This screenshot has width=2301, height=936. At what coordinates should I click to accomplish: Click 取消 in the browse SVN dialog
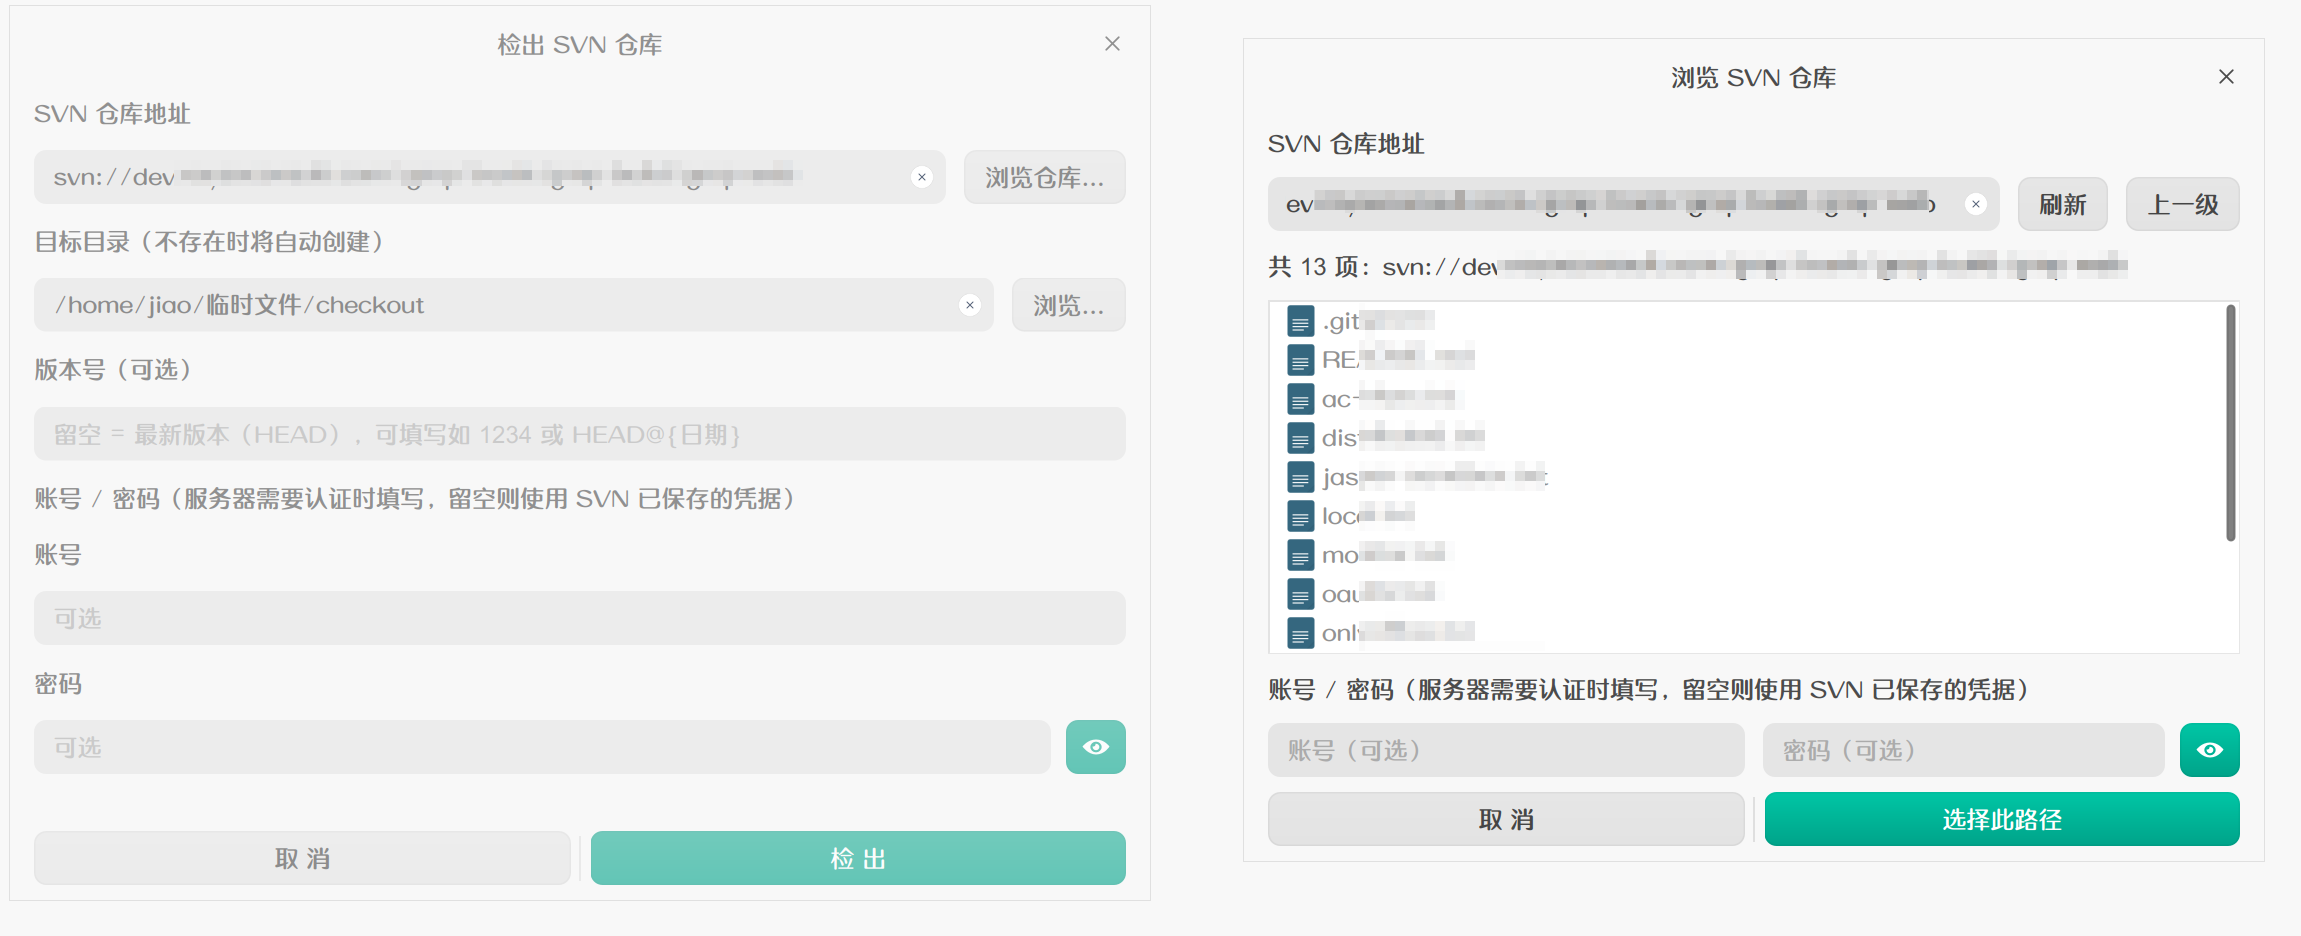[x=1506, y=819]
